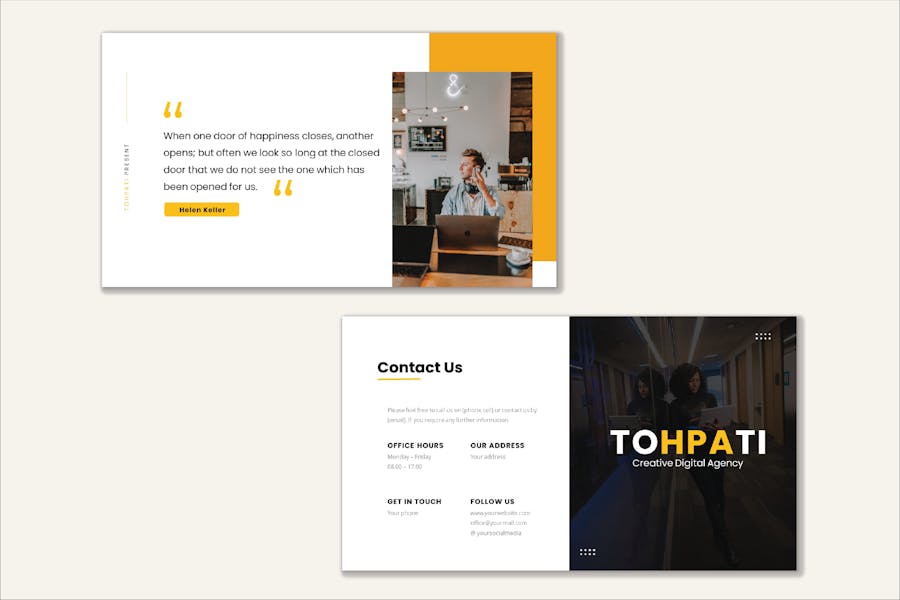Select the dark hallway photo behind the TOHPATI logo

(683, 443)
